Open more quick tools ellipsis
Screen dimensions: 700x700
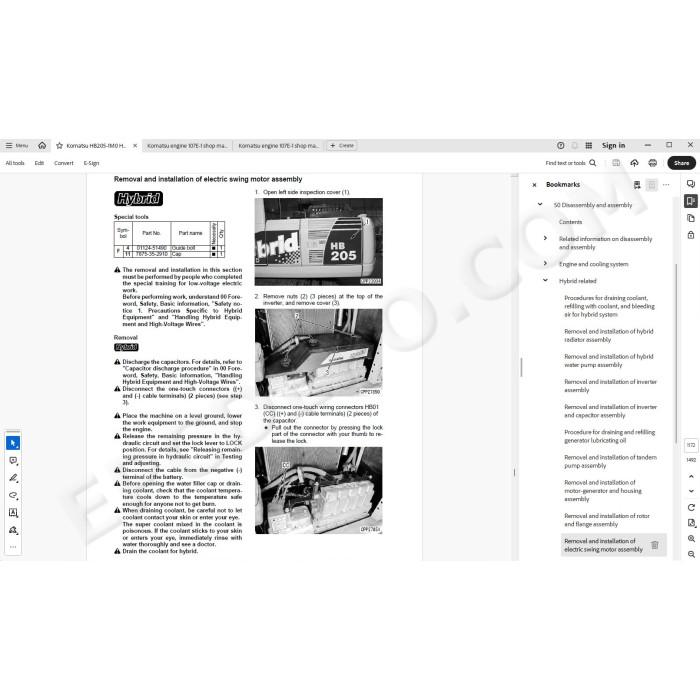click(13, 547)
